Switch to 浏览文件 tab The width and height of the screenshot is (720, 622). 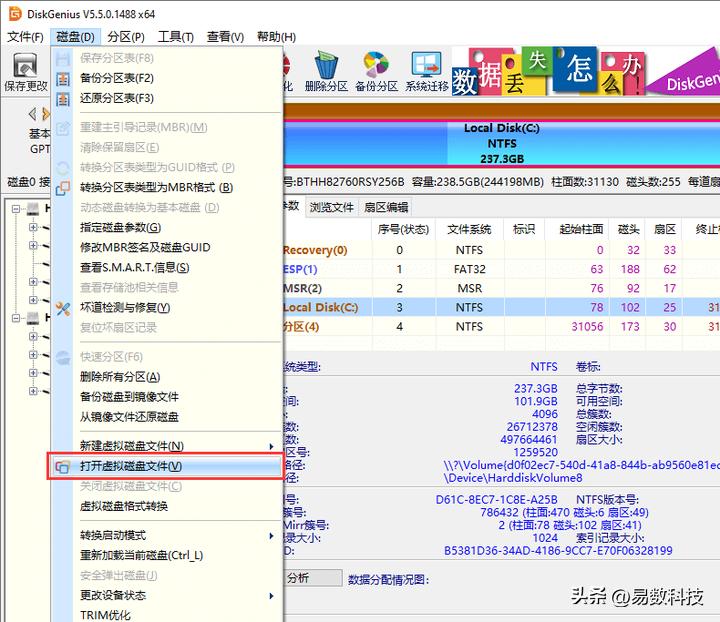coord(332,207)
